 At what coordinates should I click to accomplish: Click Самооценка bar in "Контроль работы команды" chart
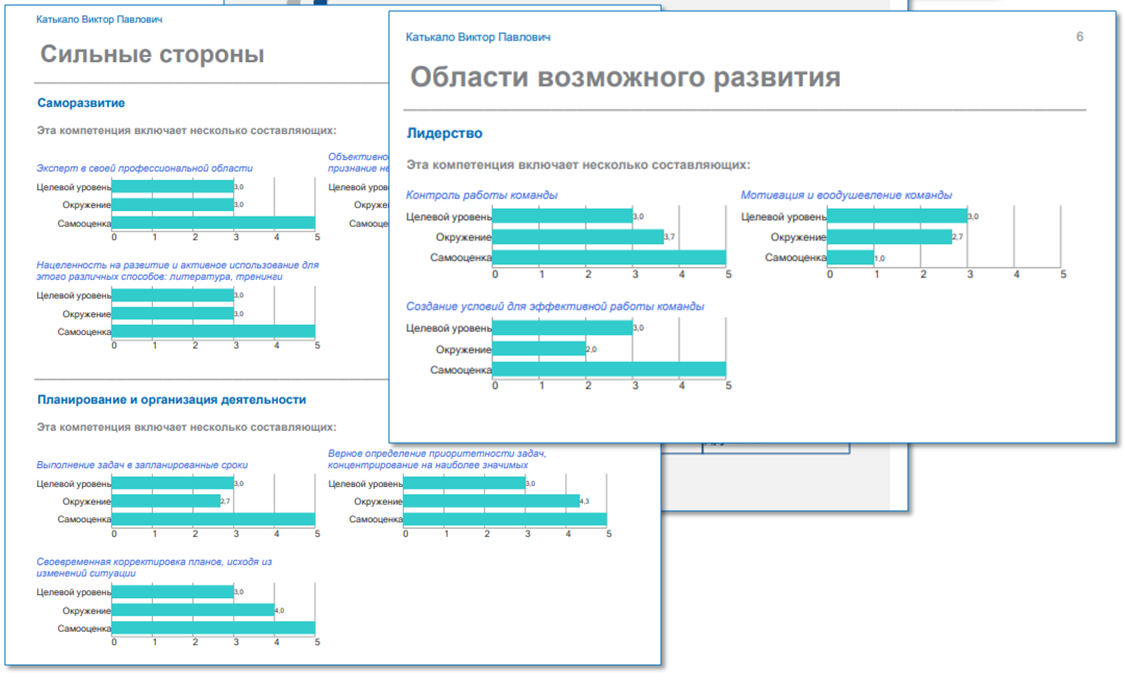pyautogui.click(x=609, y=258)
